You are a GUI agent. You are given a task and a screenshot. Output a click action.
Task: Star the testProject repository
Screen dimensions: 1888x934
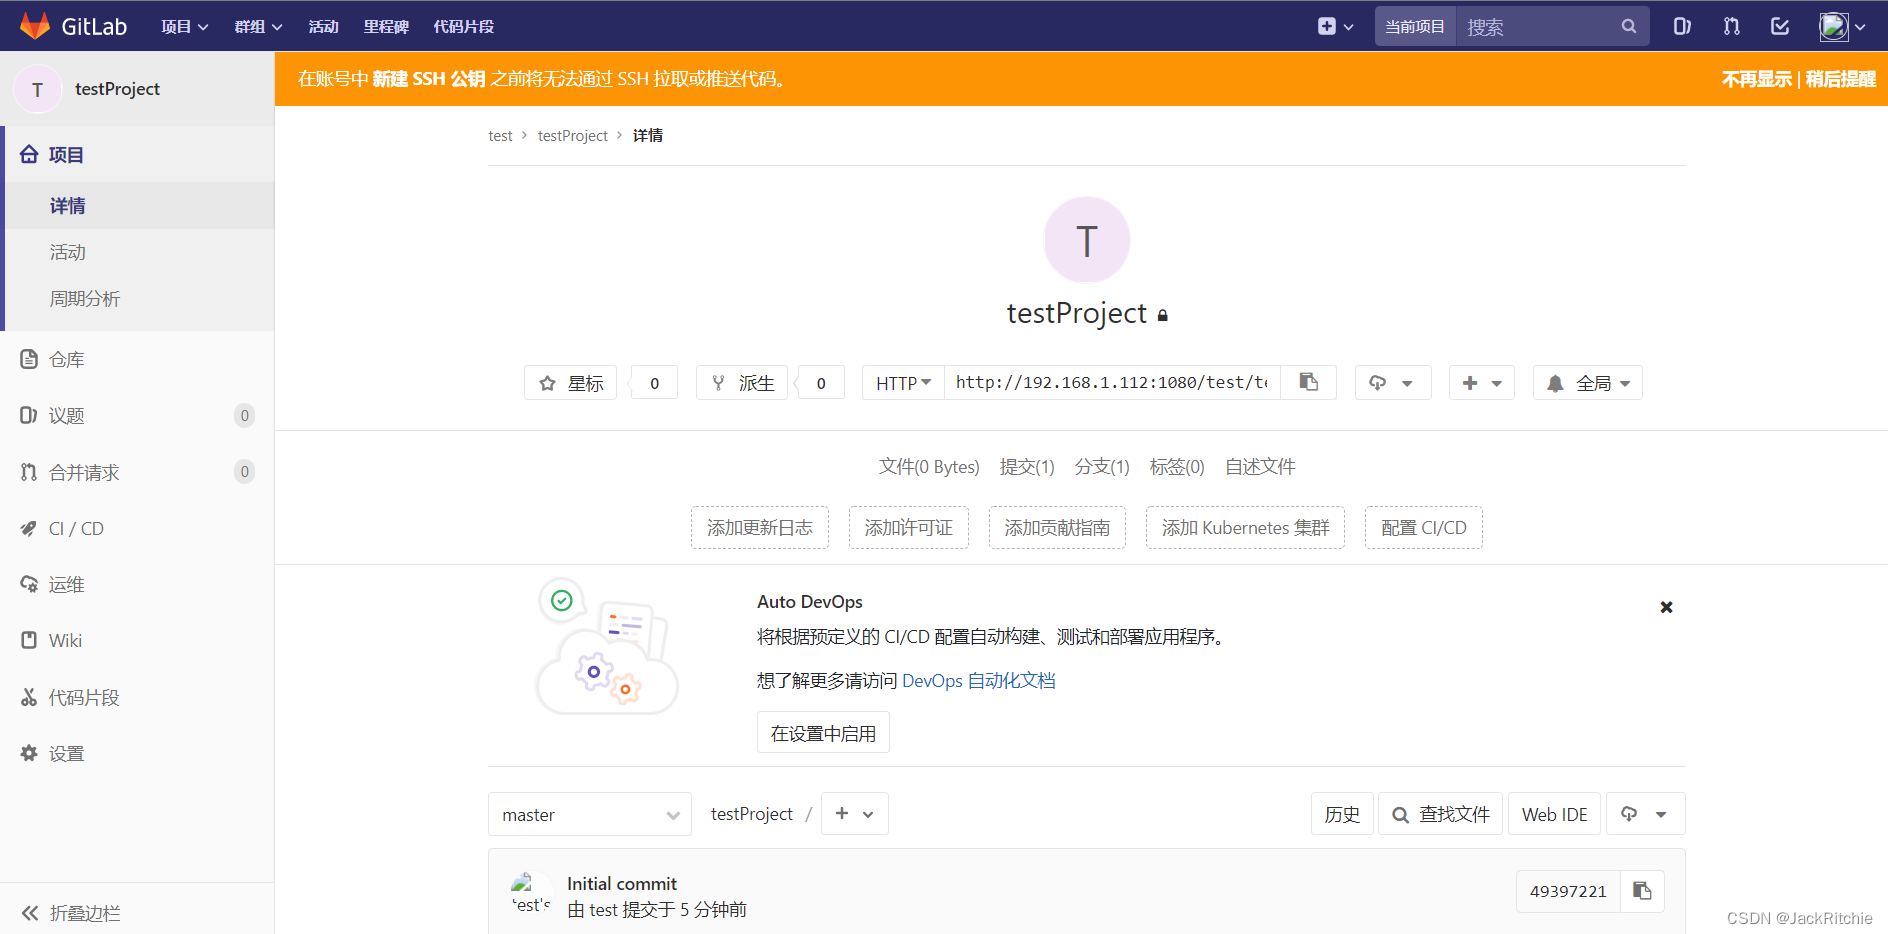click(x=570, y=382)
